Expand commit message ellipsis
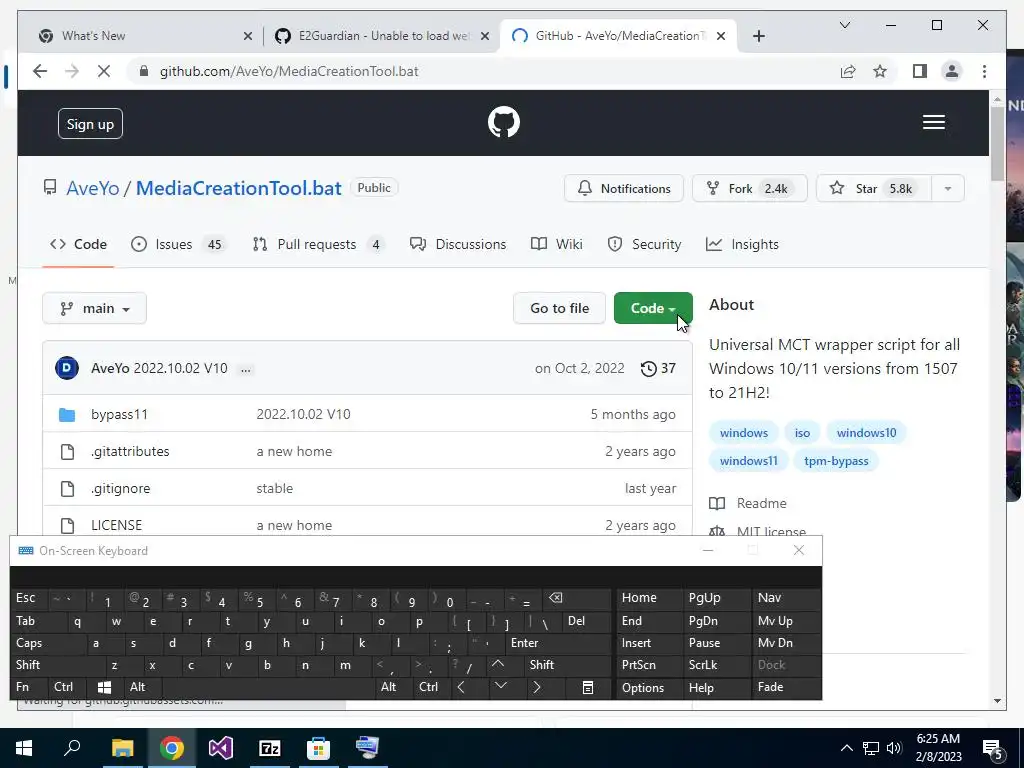Image resolution: width=1024 pixels, height=768 pixels. [246, 369]
